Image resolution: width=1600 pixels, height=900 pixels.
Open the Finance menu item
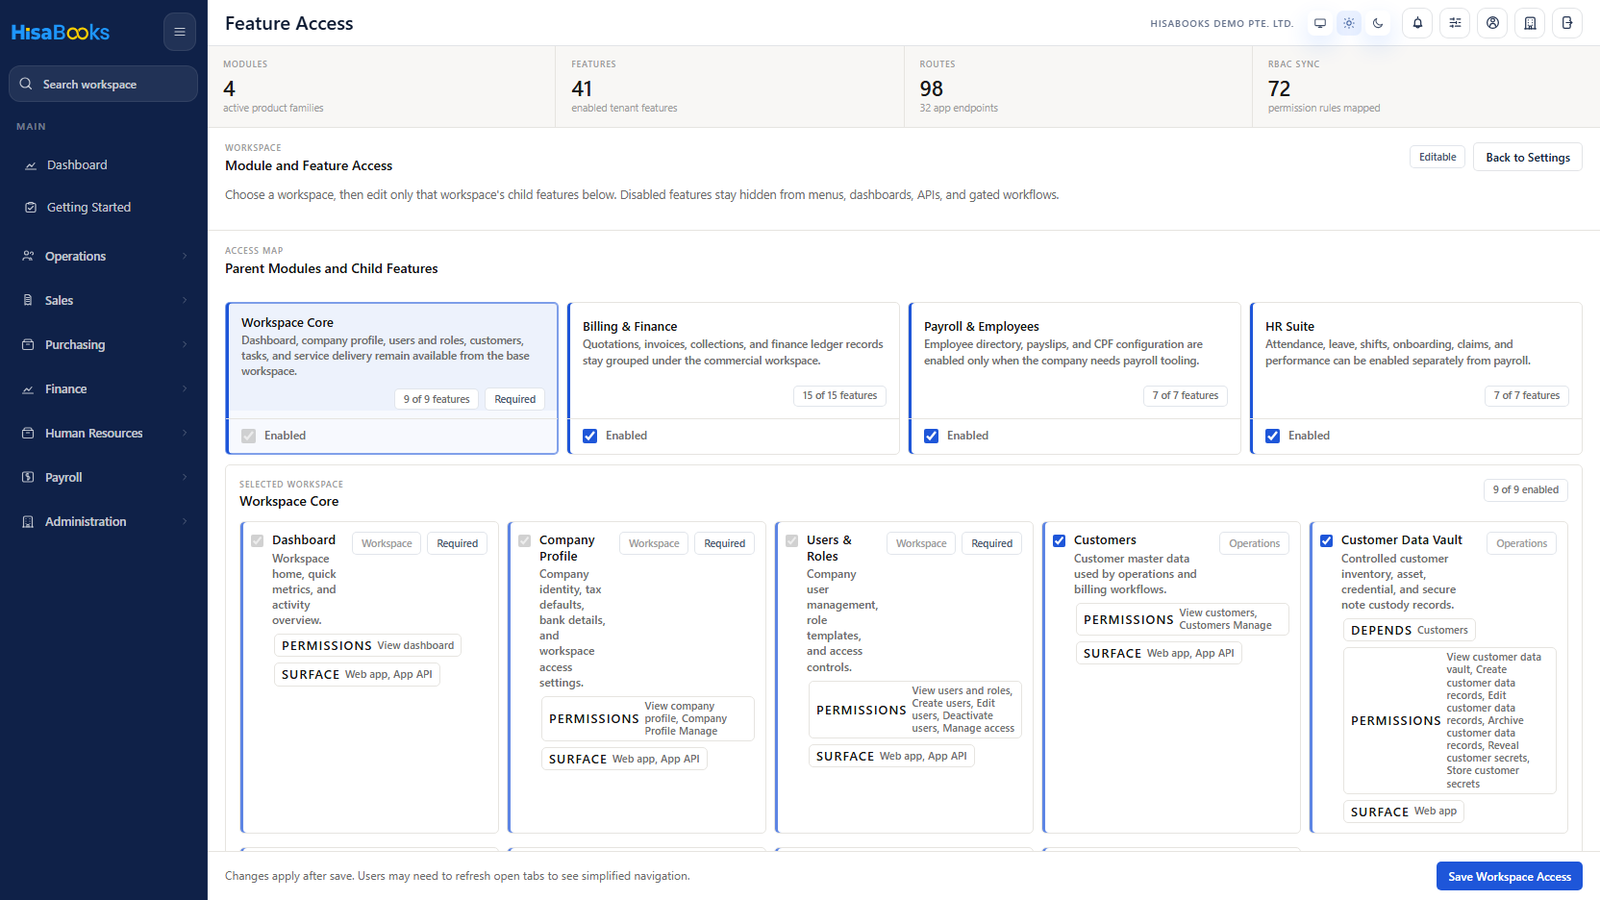(x=104, y=389)
